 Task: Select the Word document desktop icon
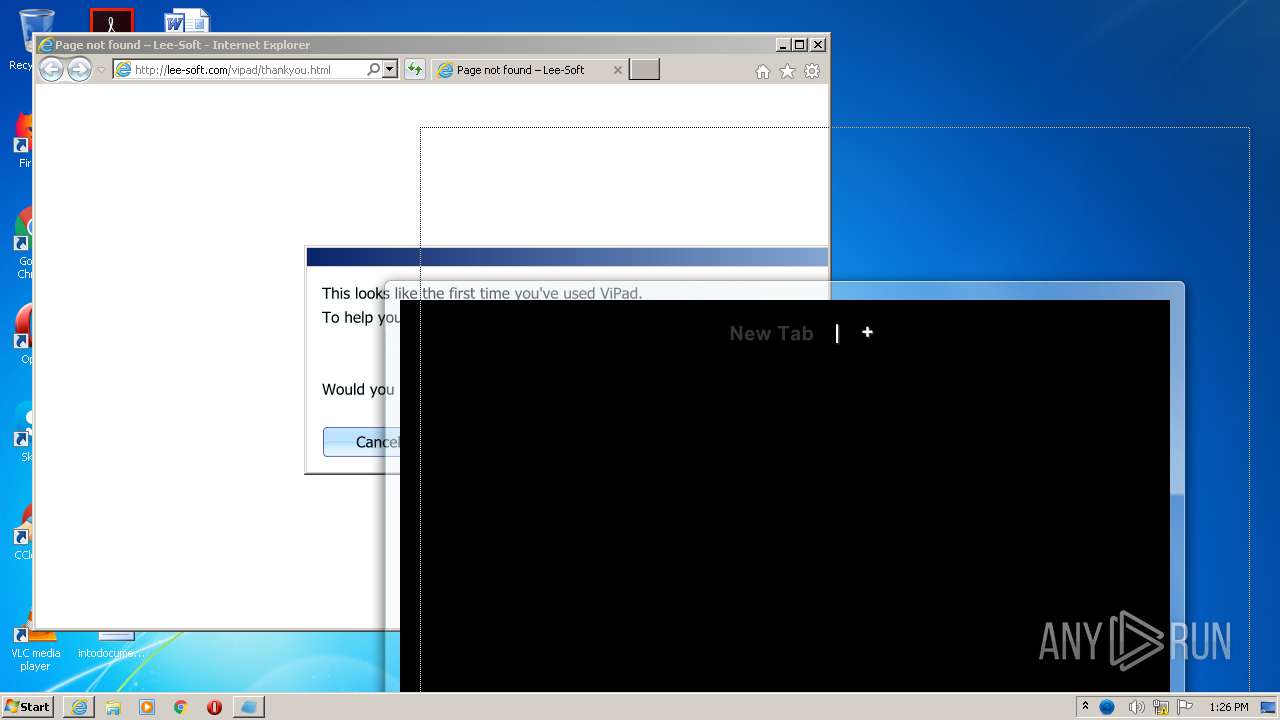tap(187, 20)
